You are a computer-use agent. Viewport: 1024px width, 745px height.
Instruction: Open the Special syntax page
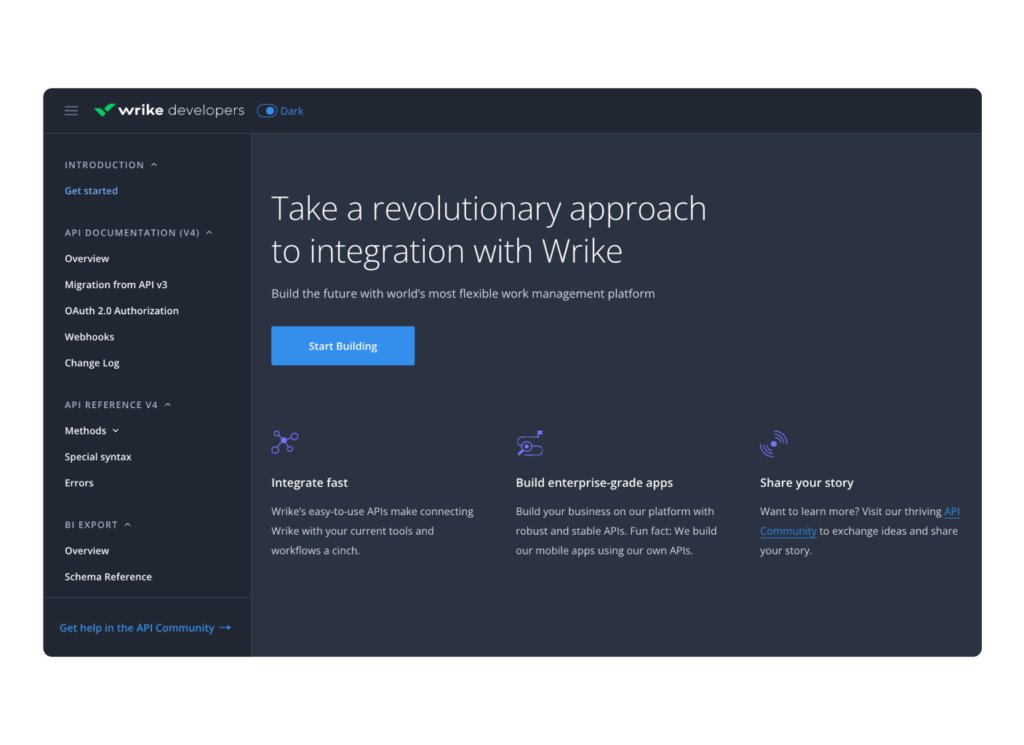(x=98, y=457)
